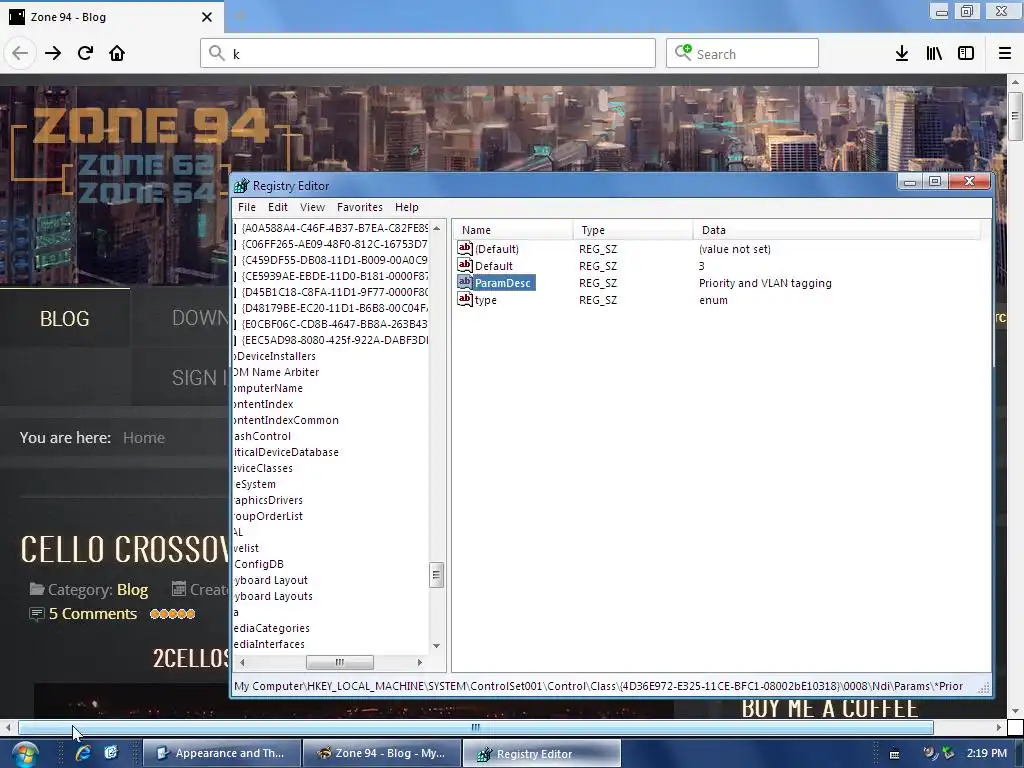Click the ParamDesc value icon

coord(465,282)
